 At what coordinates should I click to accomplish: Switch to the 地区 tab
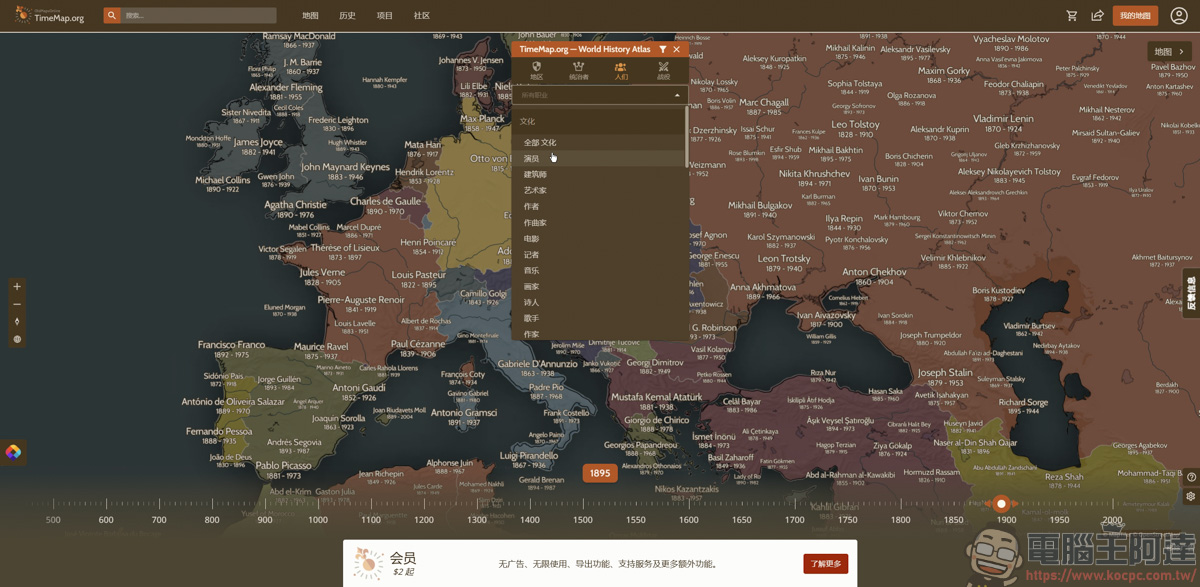tap(537, 71)
